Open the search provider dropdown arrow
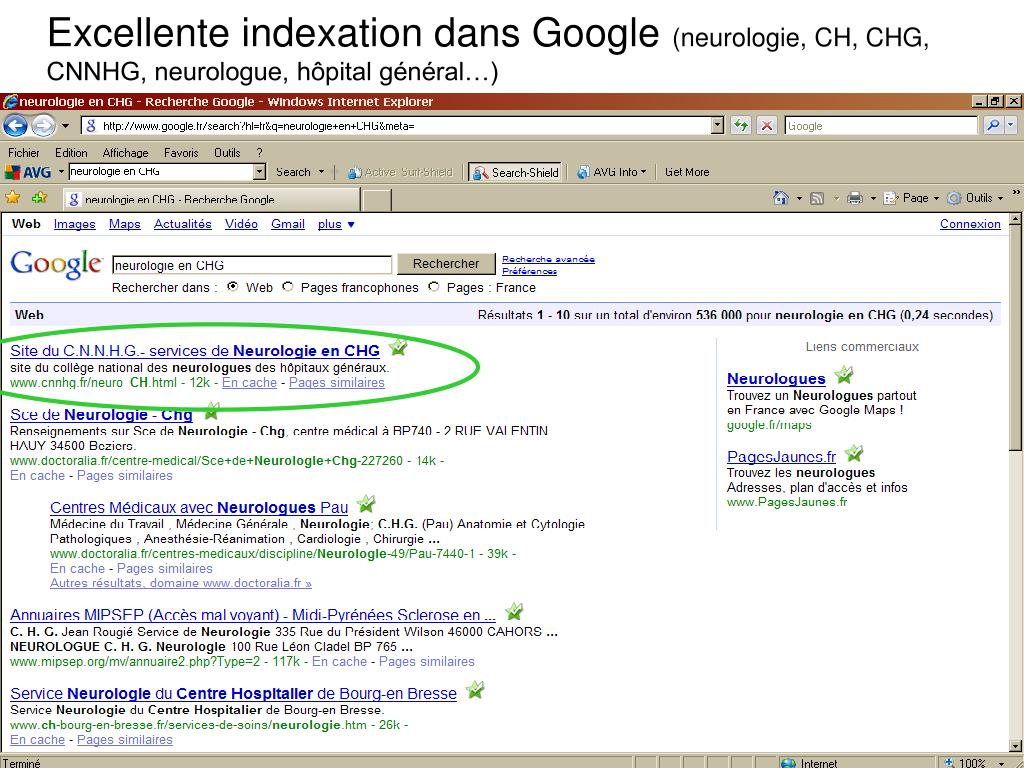This screenshot has width=1024, height=768. 1010,125
